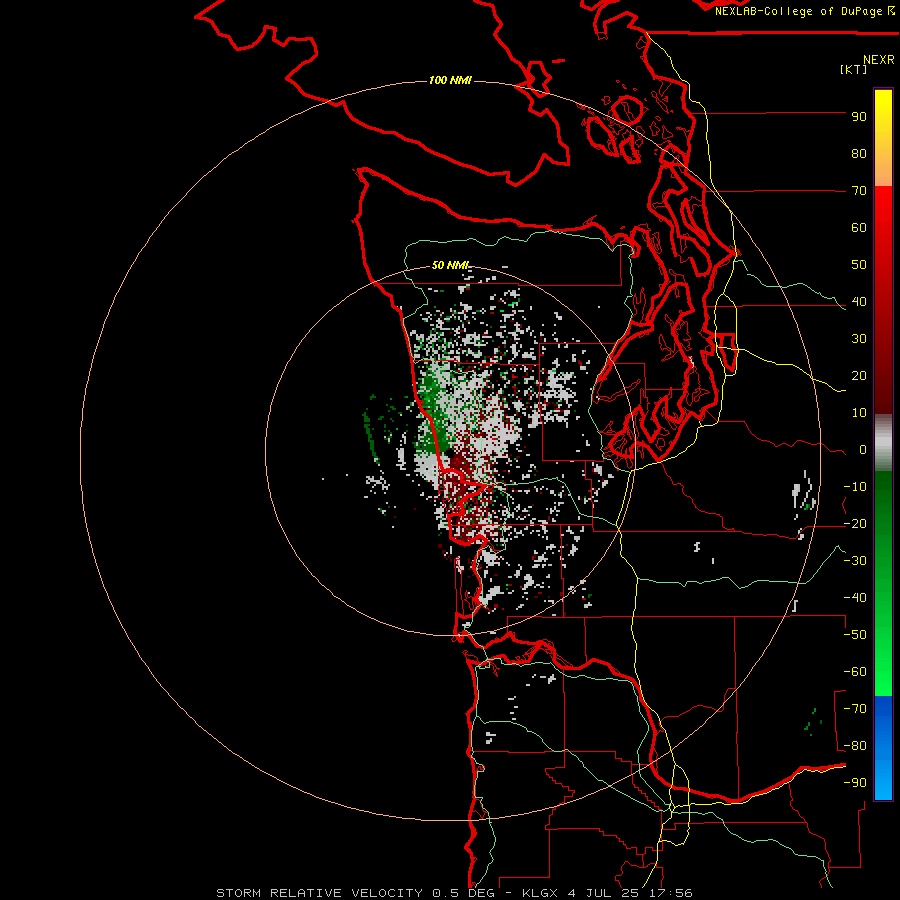Click the blue bottom segment of color bar
This screenshot has height=900, width=900.
click(x=883, y=747)
